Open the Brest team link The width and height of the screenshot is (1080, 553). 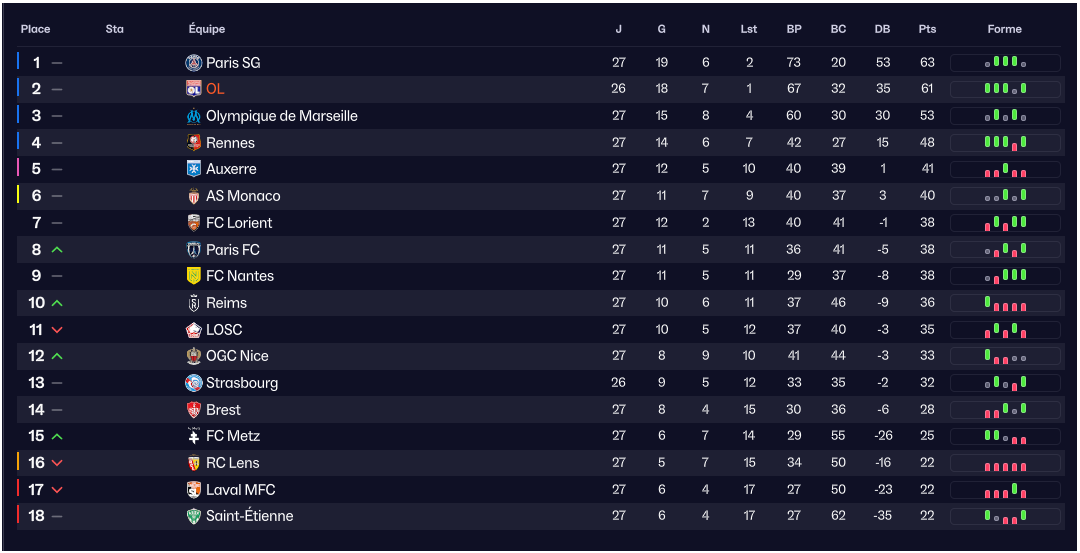pyautogui.click(x=223, y=410)
